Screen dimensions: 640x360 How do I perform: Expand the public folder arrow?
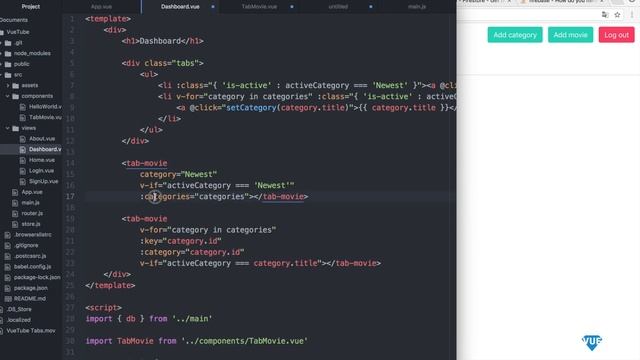[x=1, y=64]
